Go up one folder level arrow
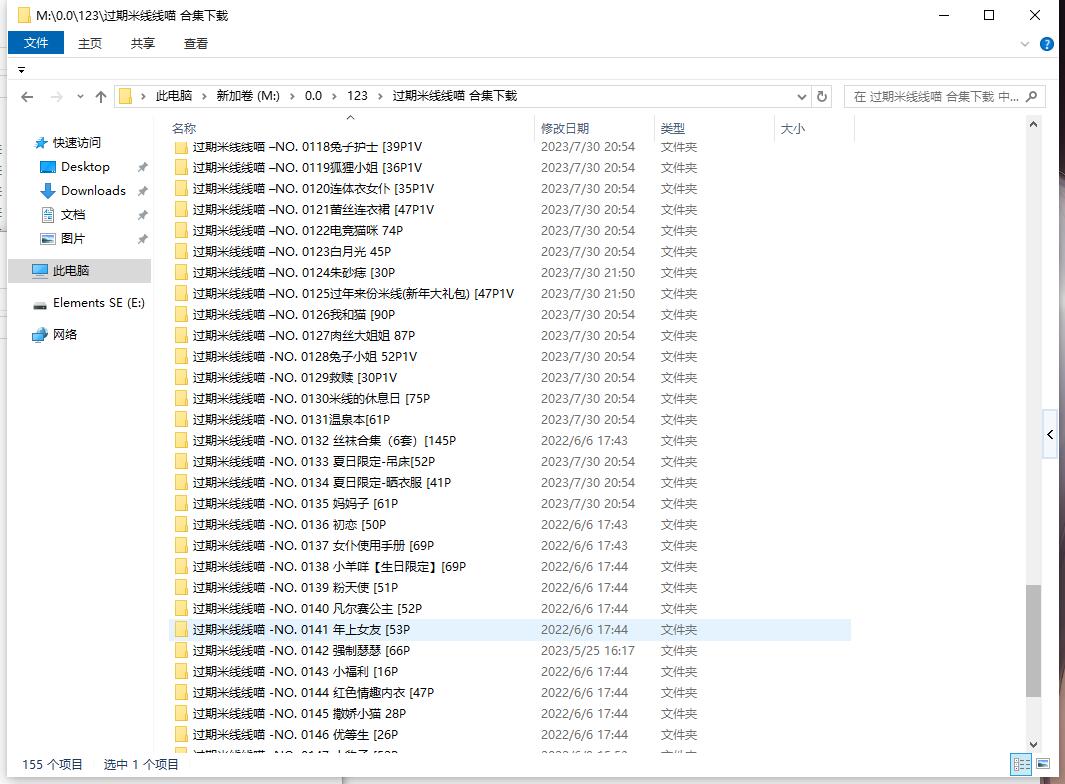Screen dimensions: 1065x784 coord(101,96)
